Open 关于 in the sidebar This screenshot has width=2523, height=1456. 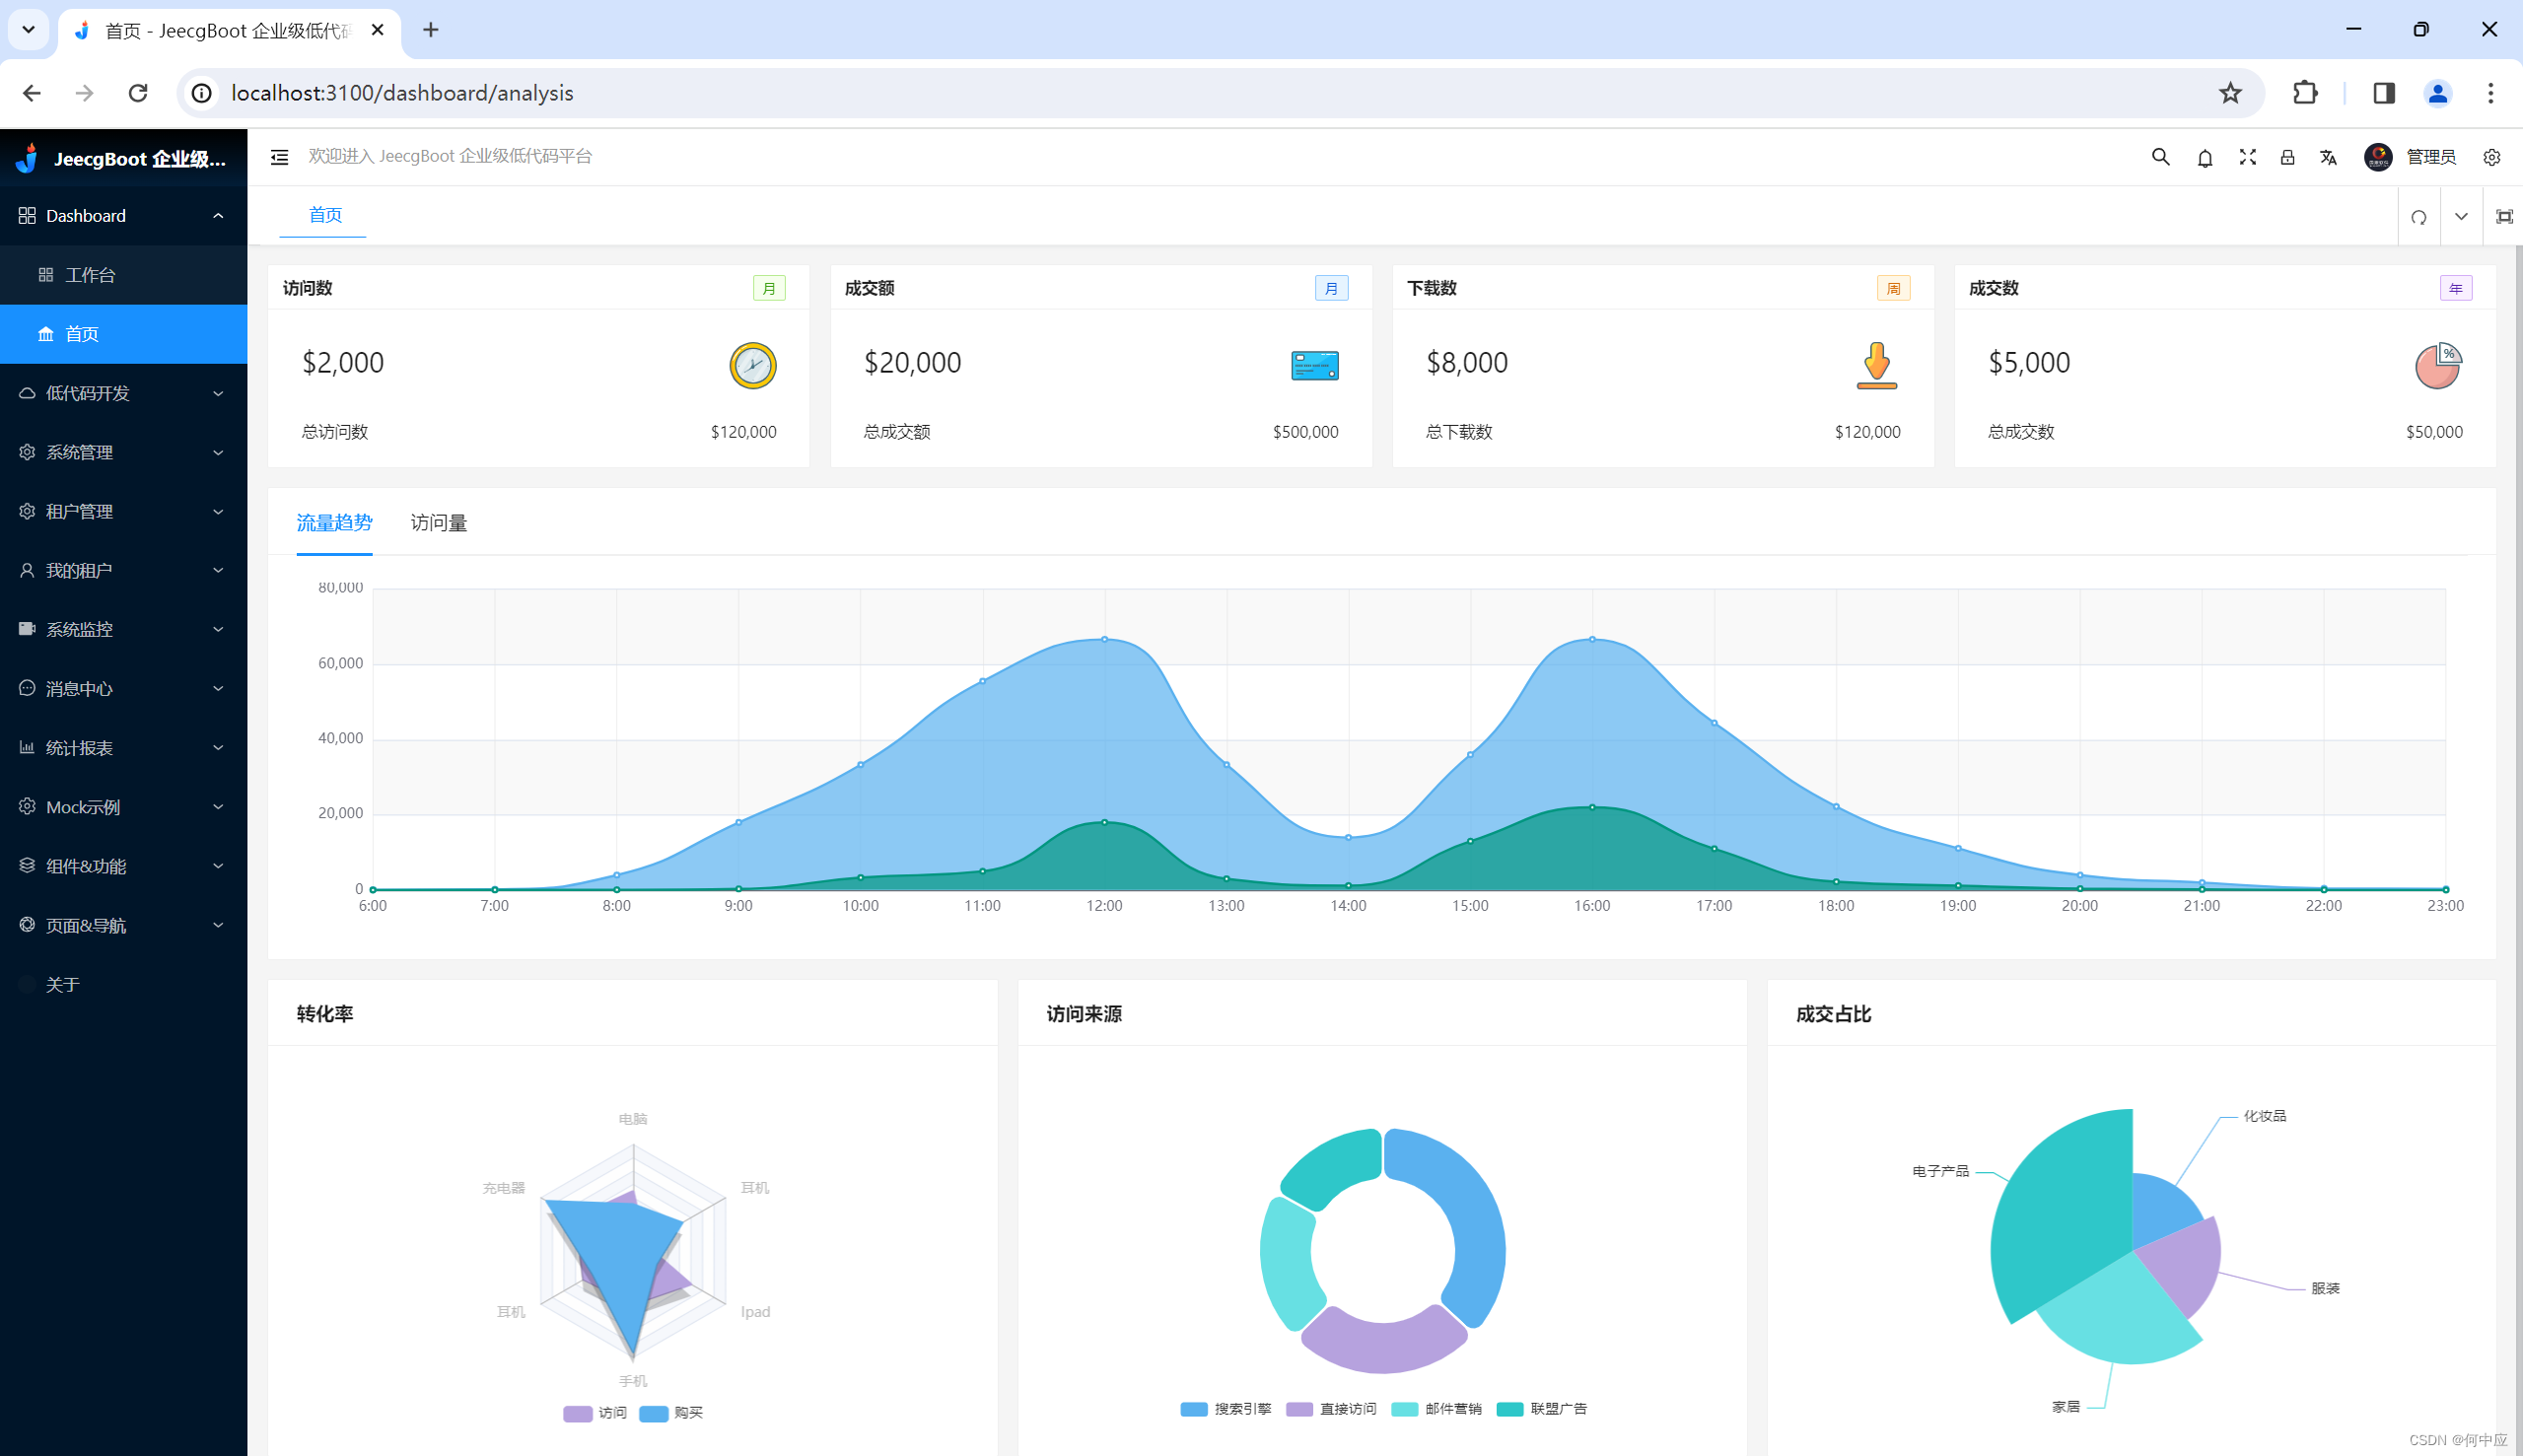123,984
